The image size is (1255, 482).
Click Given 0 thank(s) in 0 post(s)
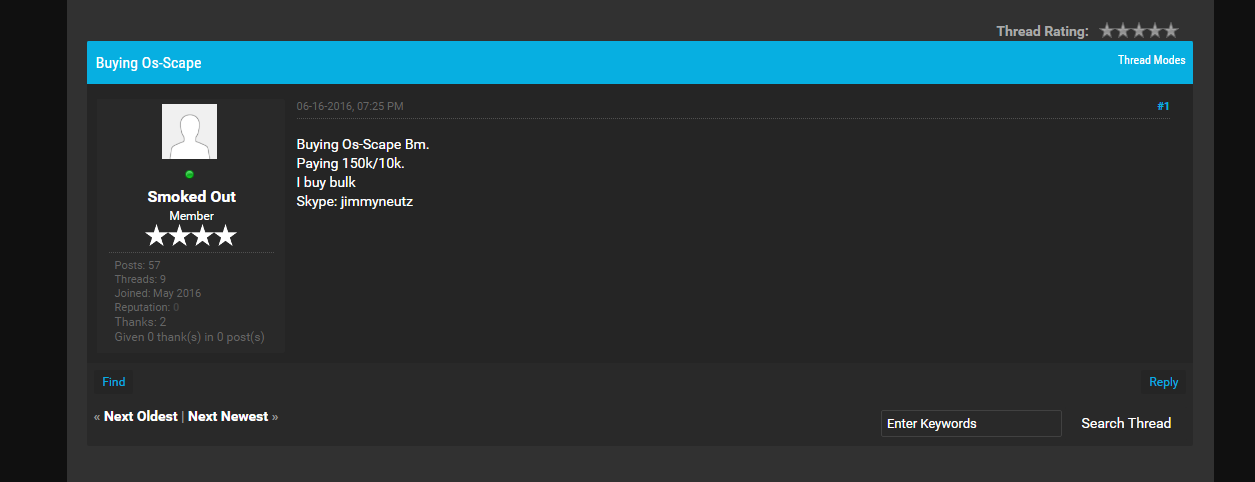click(190, 337)
